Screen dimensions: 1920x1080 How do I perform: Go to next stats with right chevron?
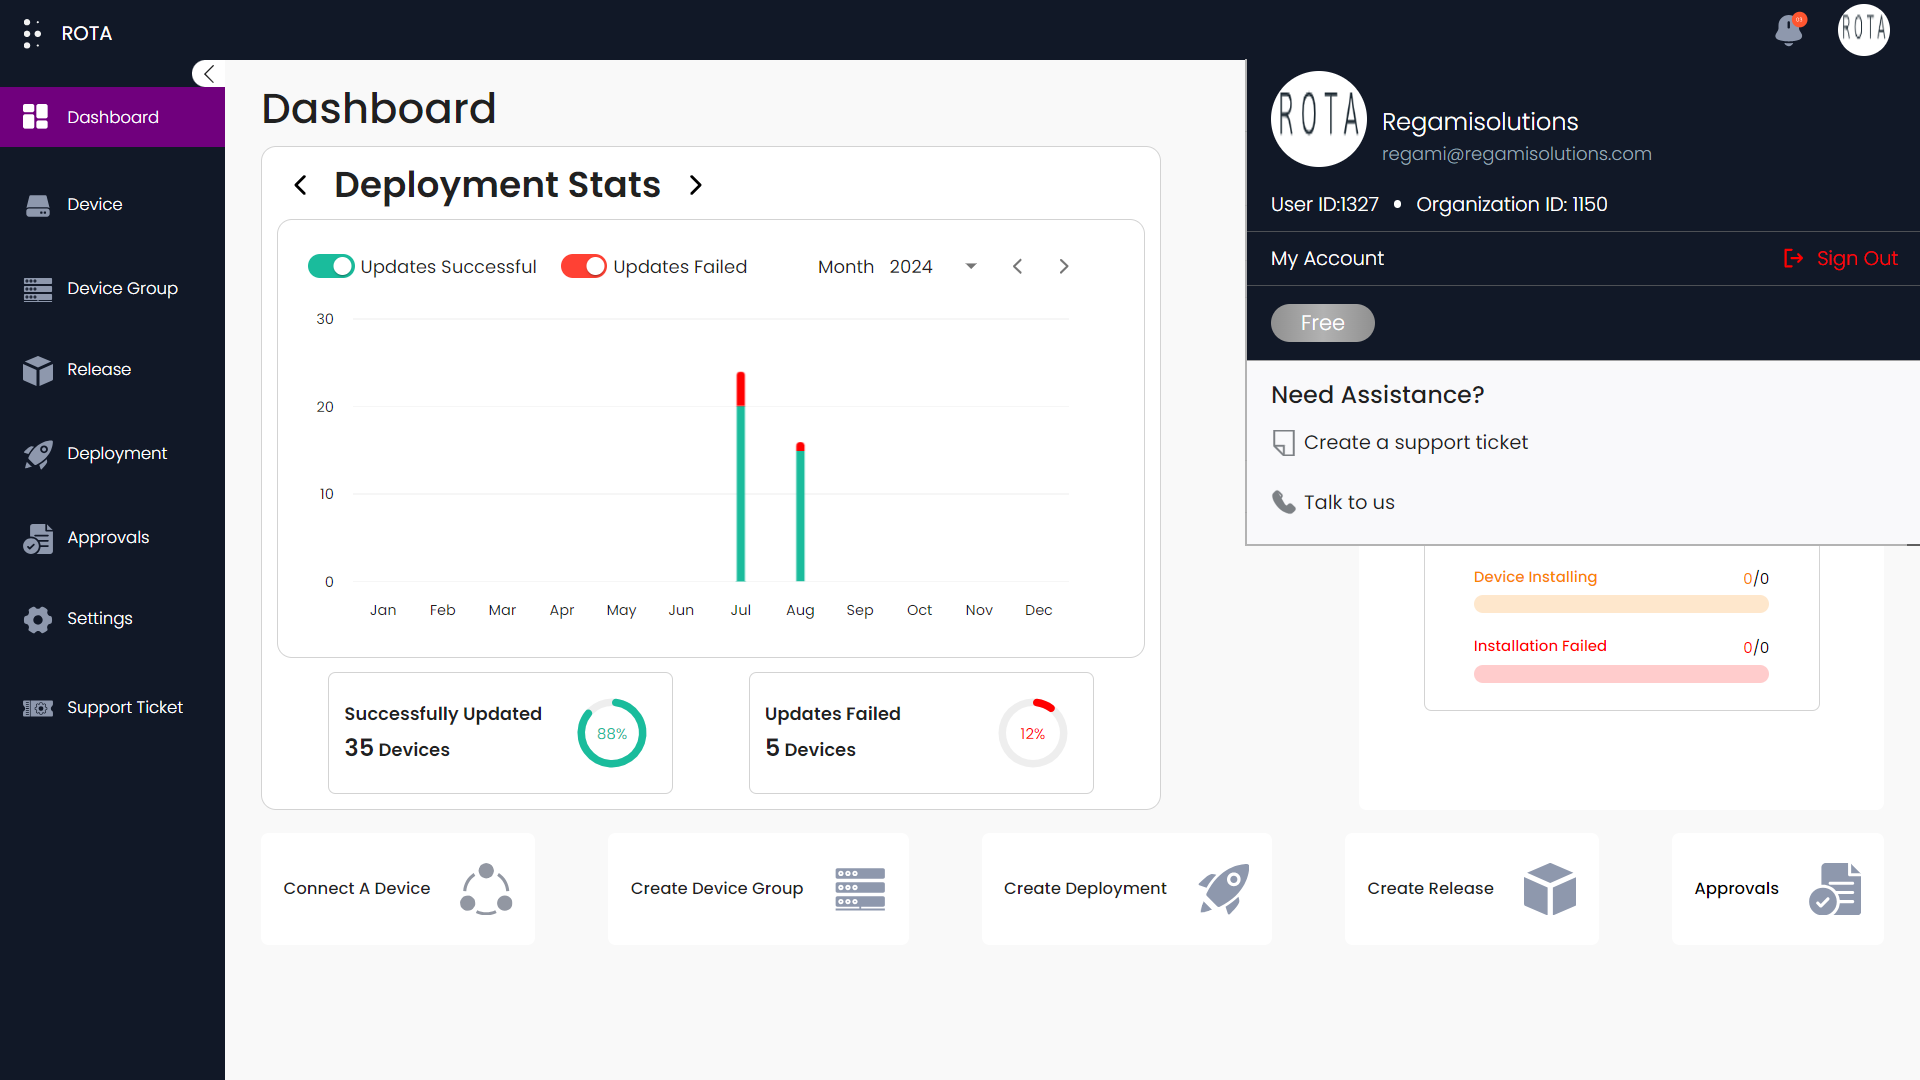[x=696, y=185]
